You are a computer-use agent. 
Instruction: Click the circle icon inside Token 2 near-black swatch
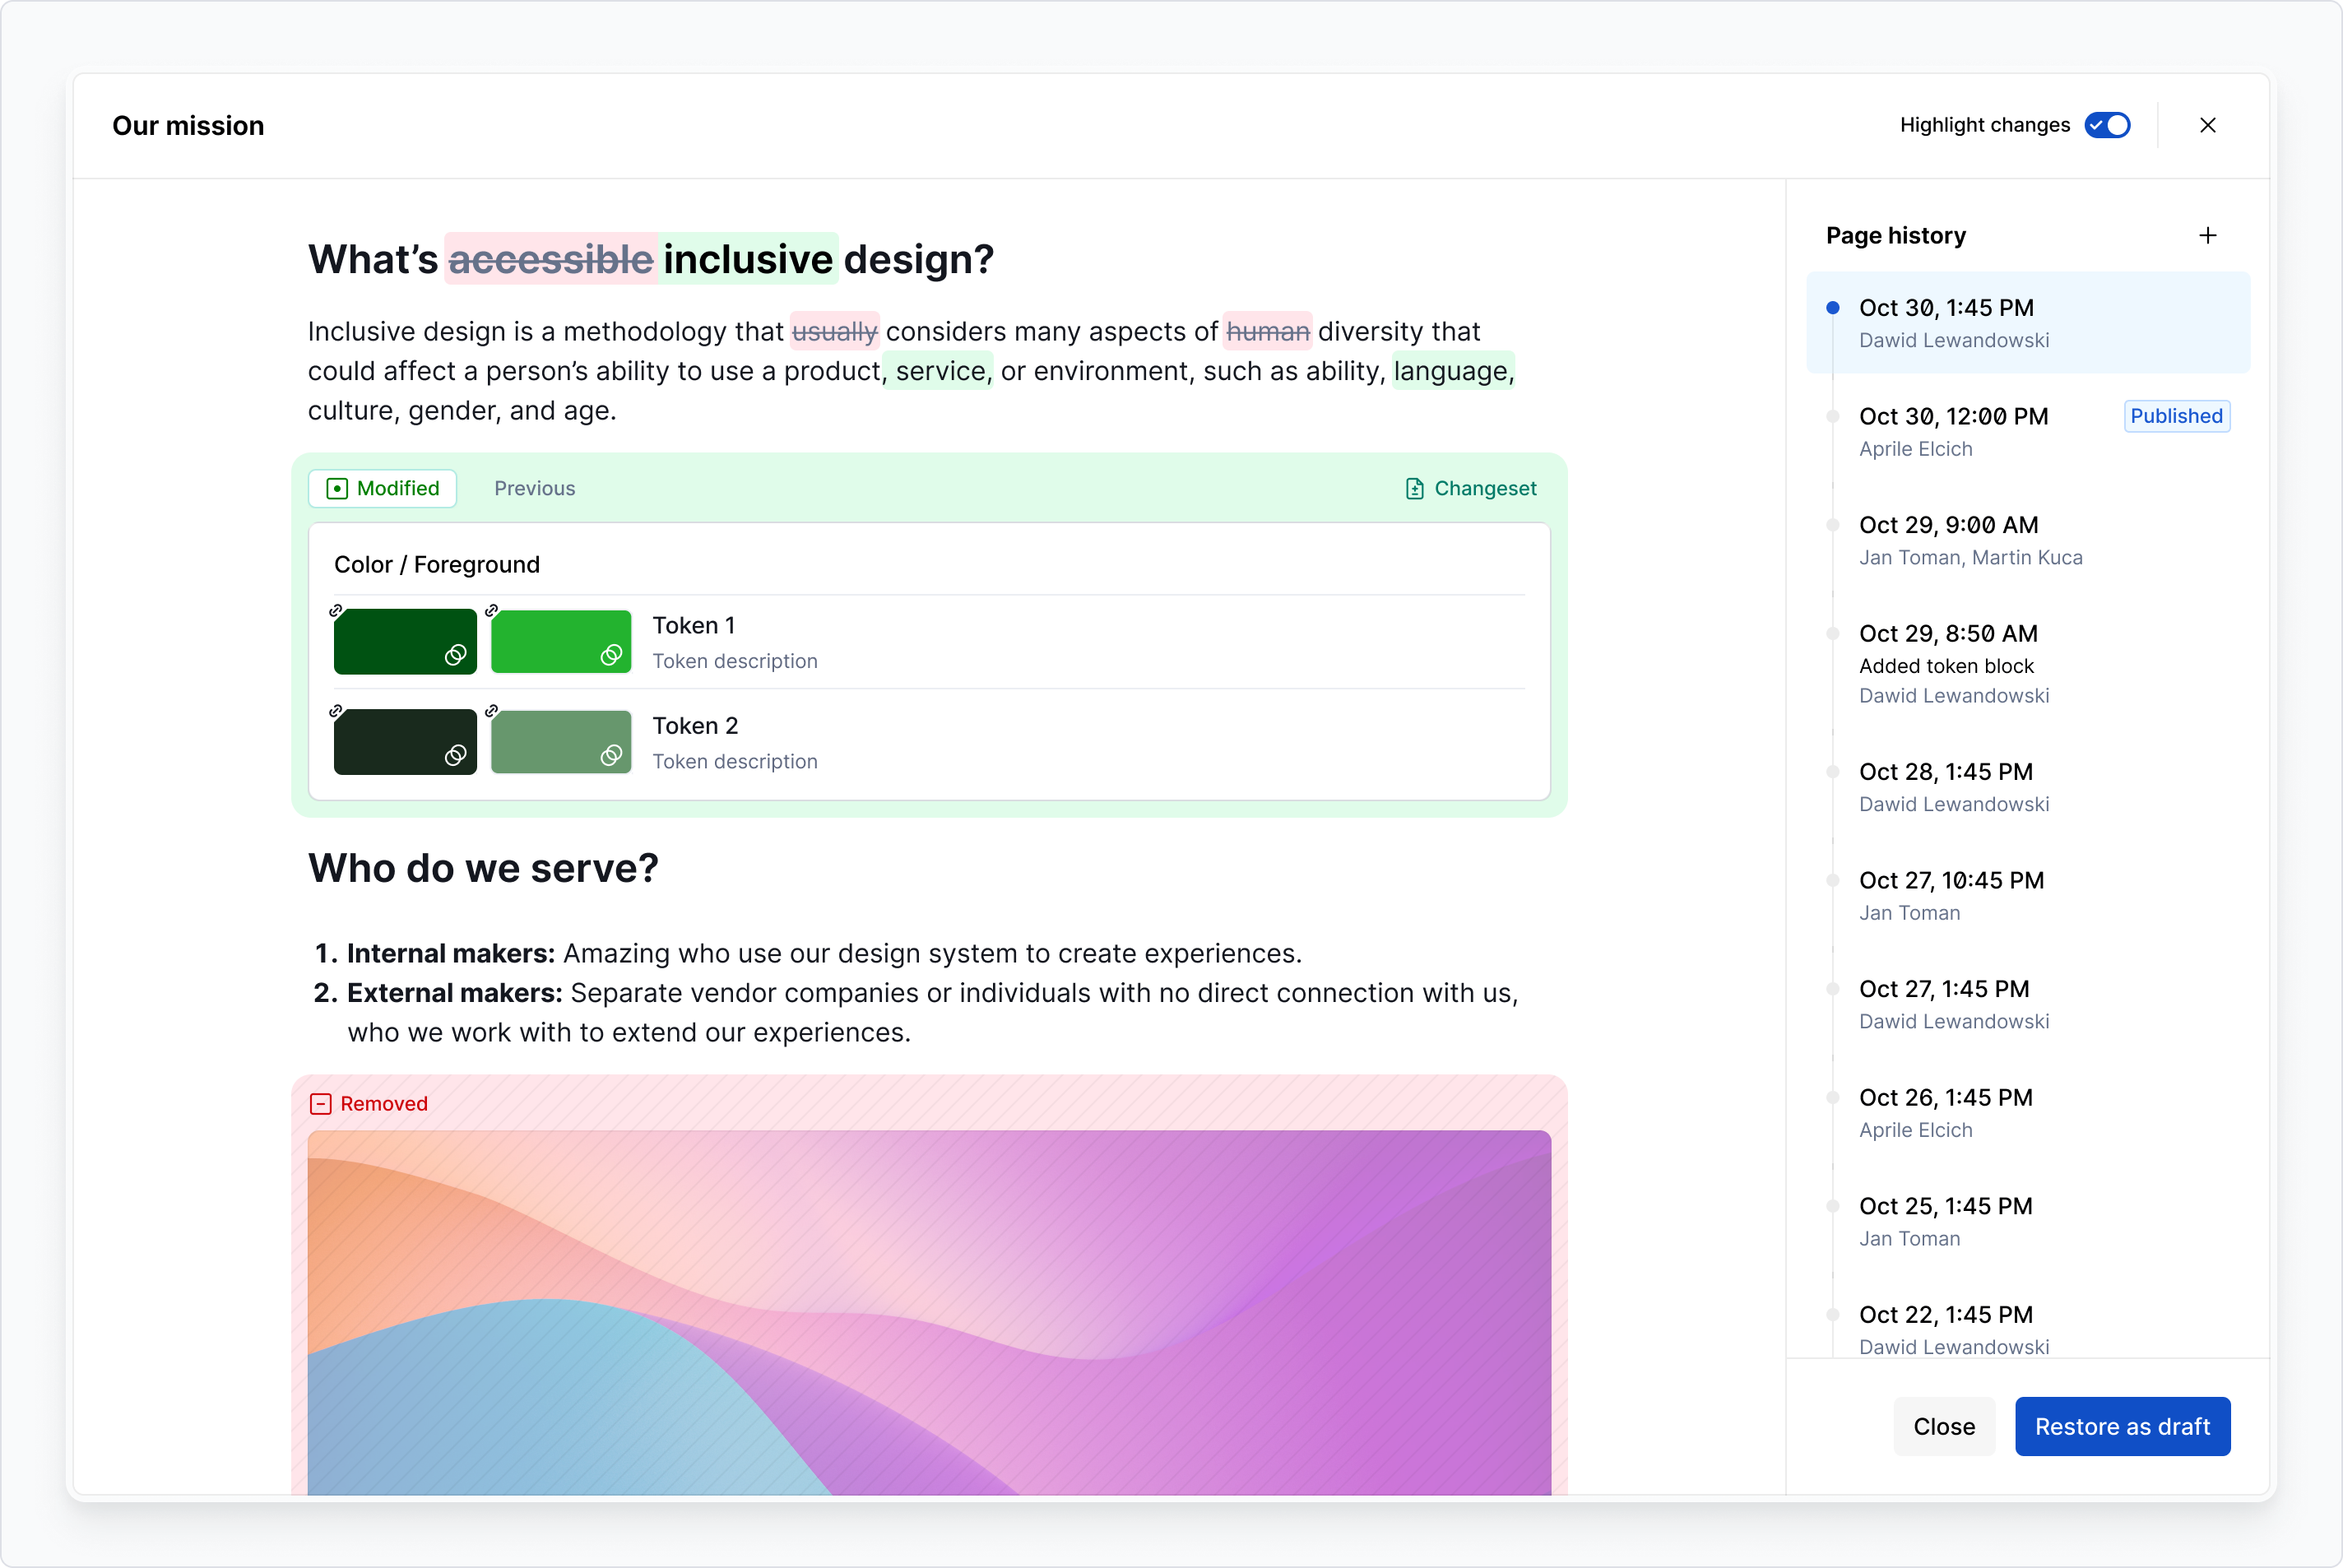click(456, 755)
